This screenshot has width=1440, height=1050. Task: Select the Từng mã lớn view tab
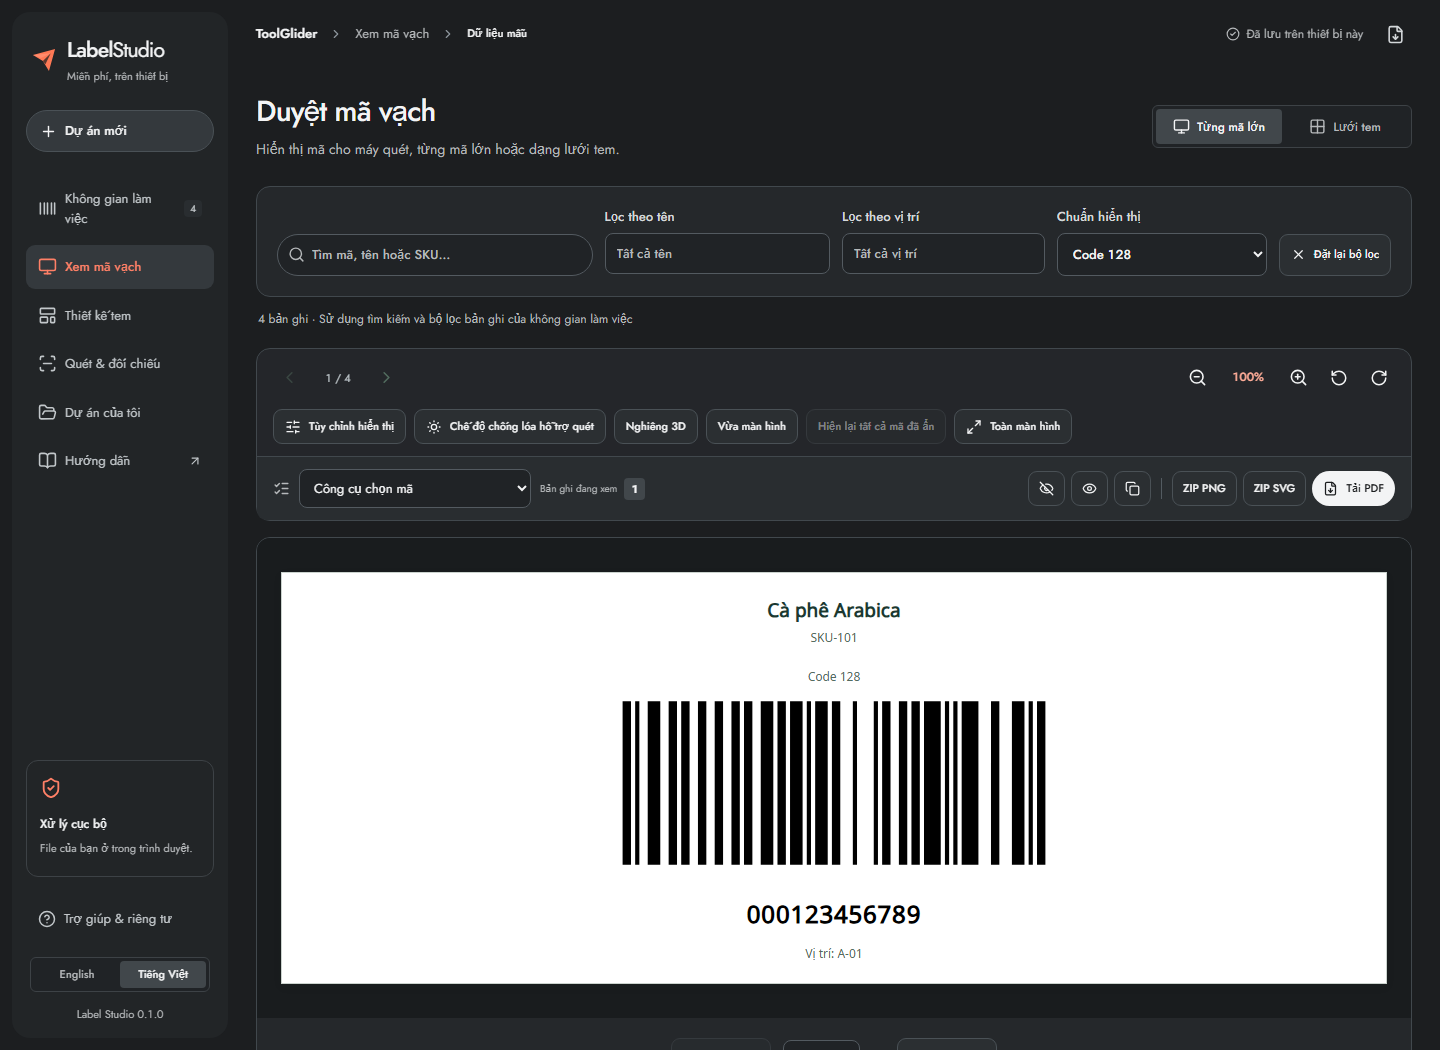click(x=1219, y=127)
